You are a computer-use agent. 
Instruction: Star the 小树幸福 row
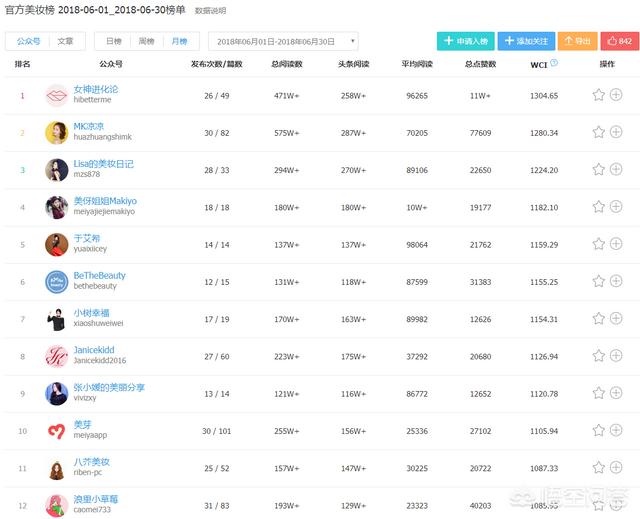tap(598, 319)
